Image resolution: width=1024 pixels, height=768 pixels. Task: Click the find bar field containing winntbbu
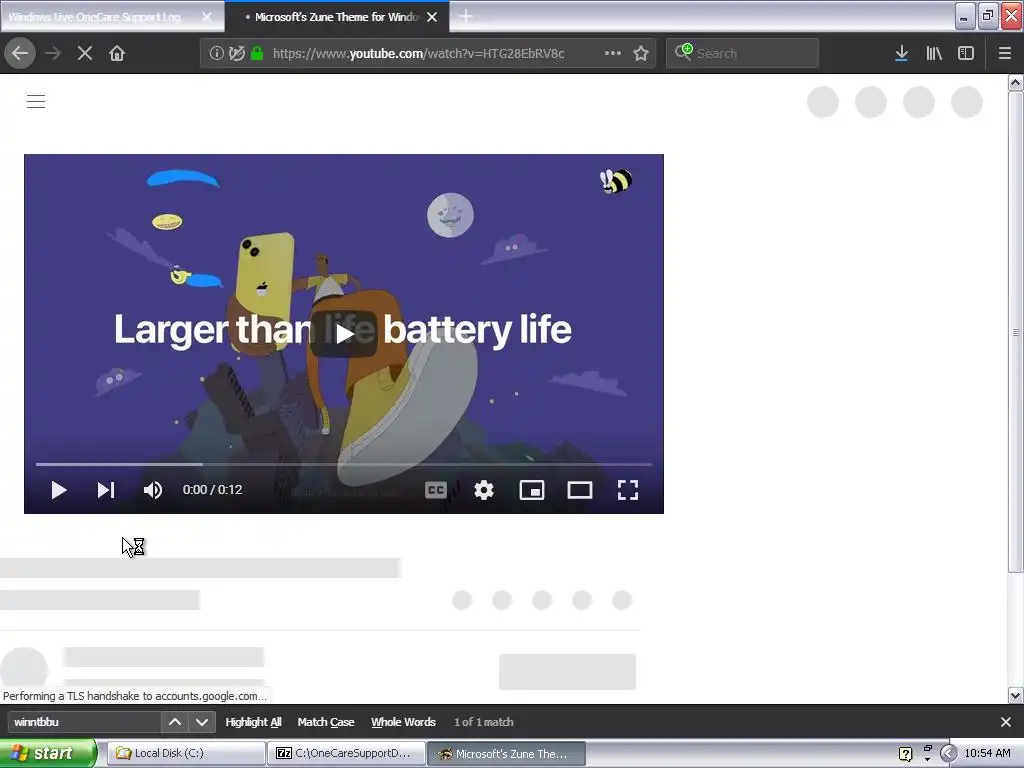pyautogui.click(x=84, y=722)
